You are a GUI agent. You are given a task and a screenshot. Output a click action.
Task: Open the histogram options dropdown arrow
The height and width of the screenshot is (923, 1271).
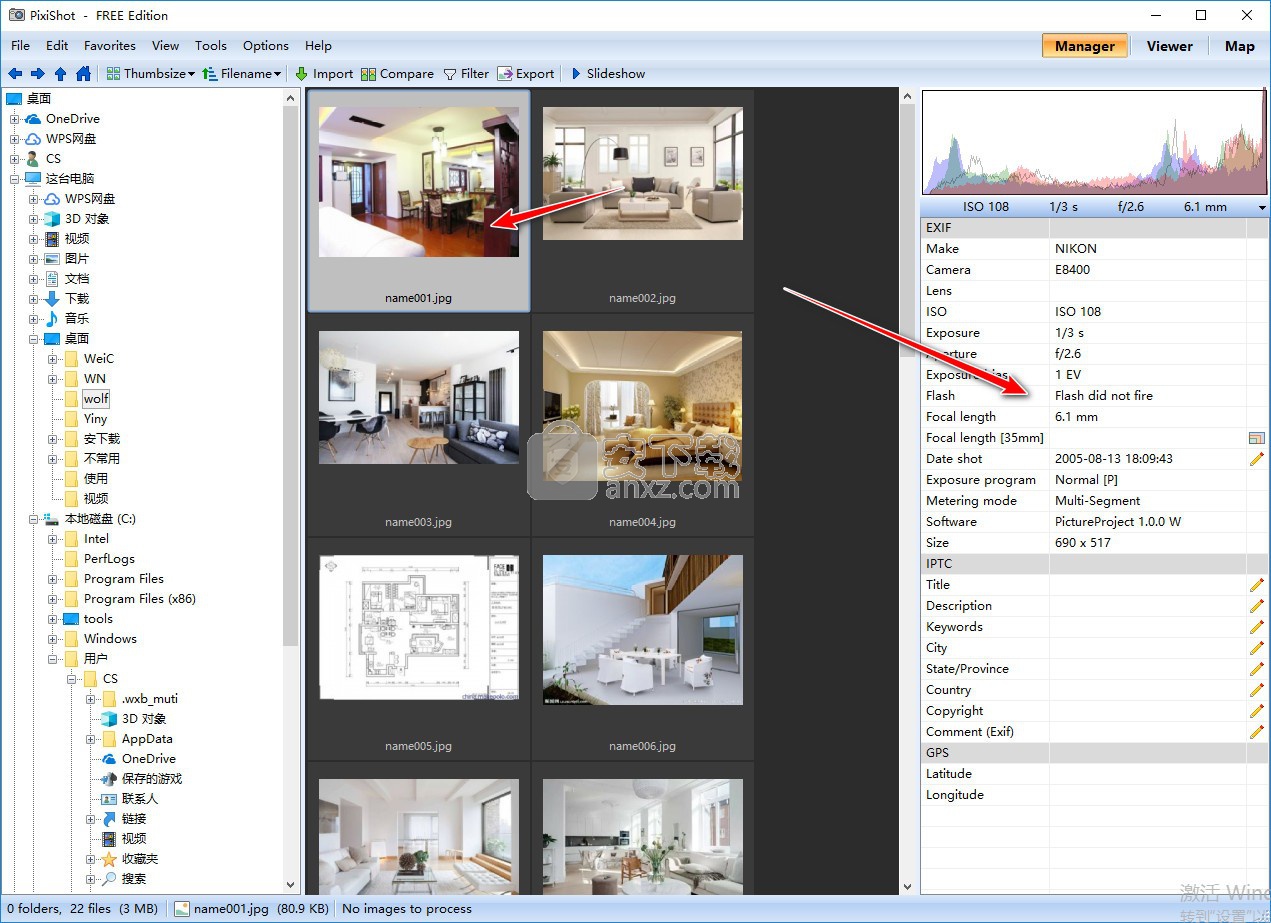1262,208
